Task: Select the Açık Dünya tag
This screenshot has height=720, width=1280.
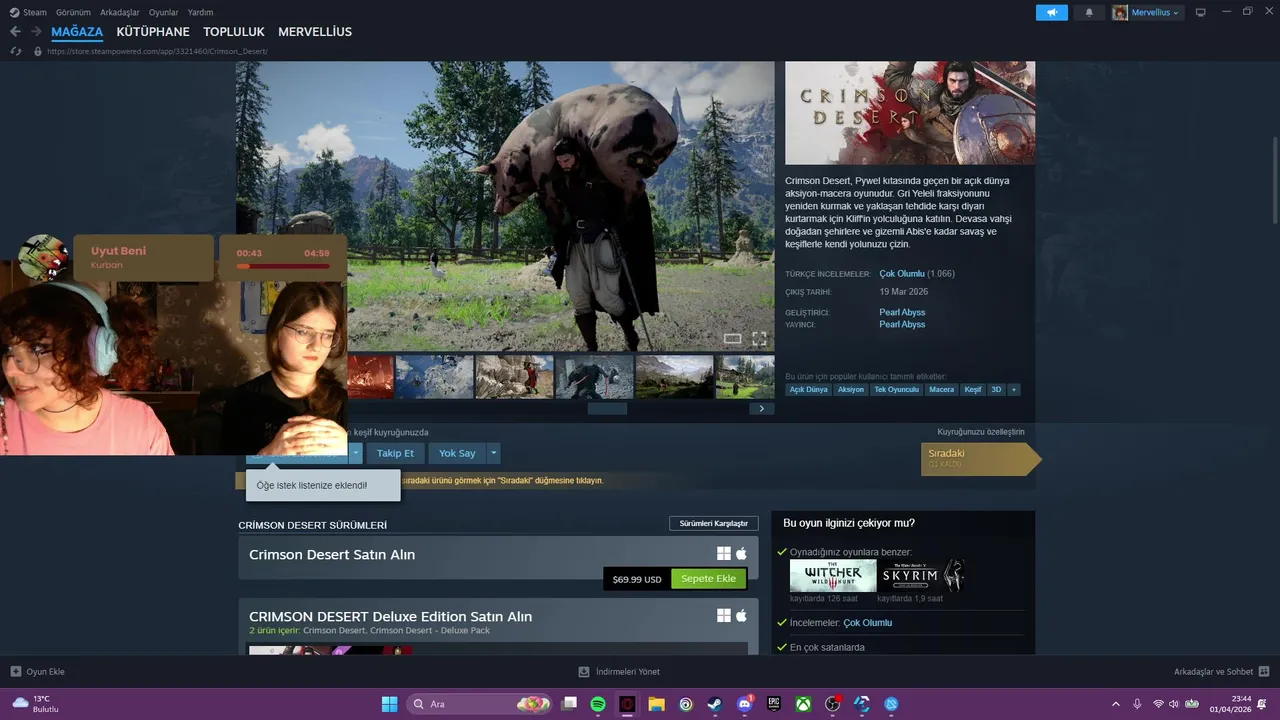Action: point(809,389)
